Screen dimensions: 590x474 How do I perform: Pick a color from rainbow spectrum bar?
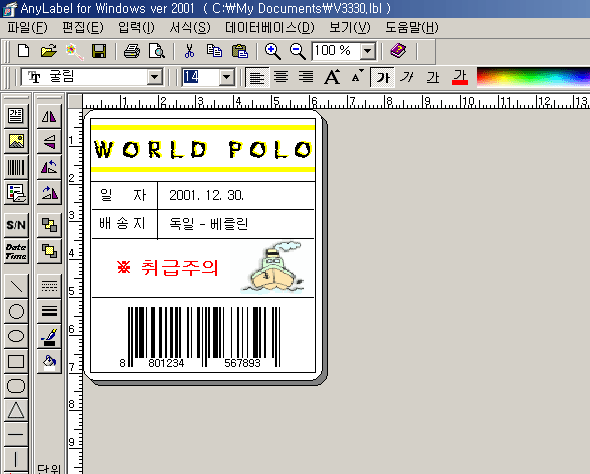tap(533, 77)
